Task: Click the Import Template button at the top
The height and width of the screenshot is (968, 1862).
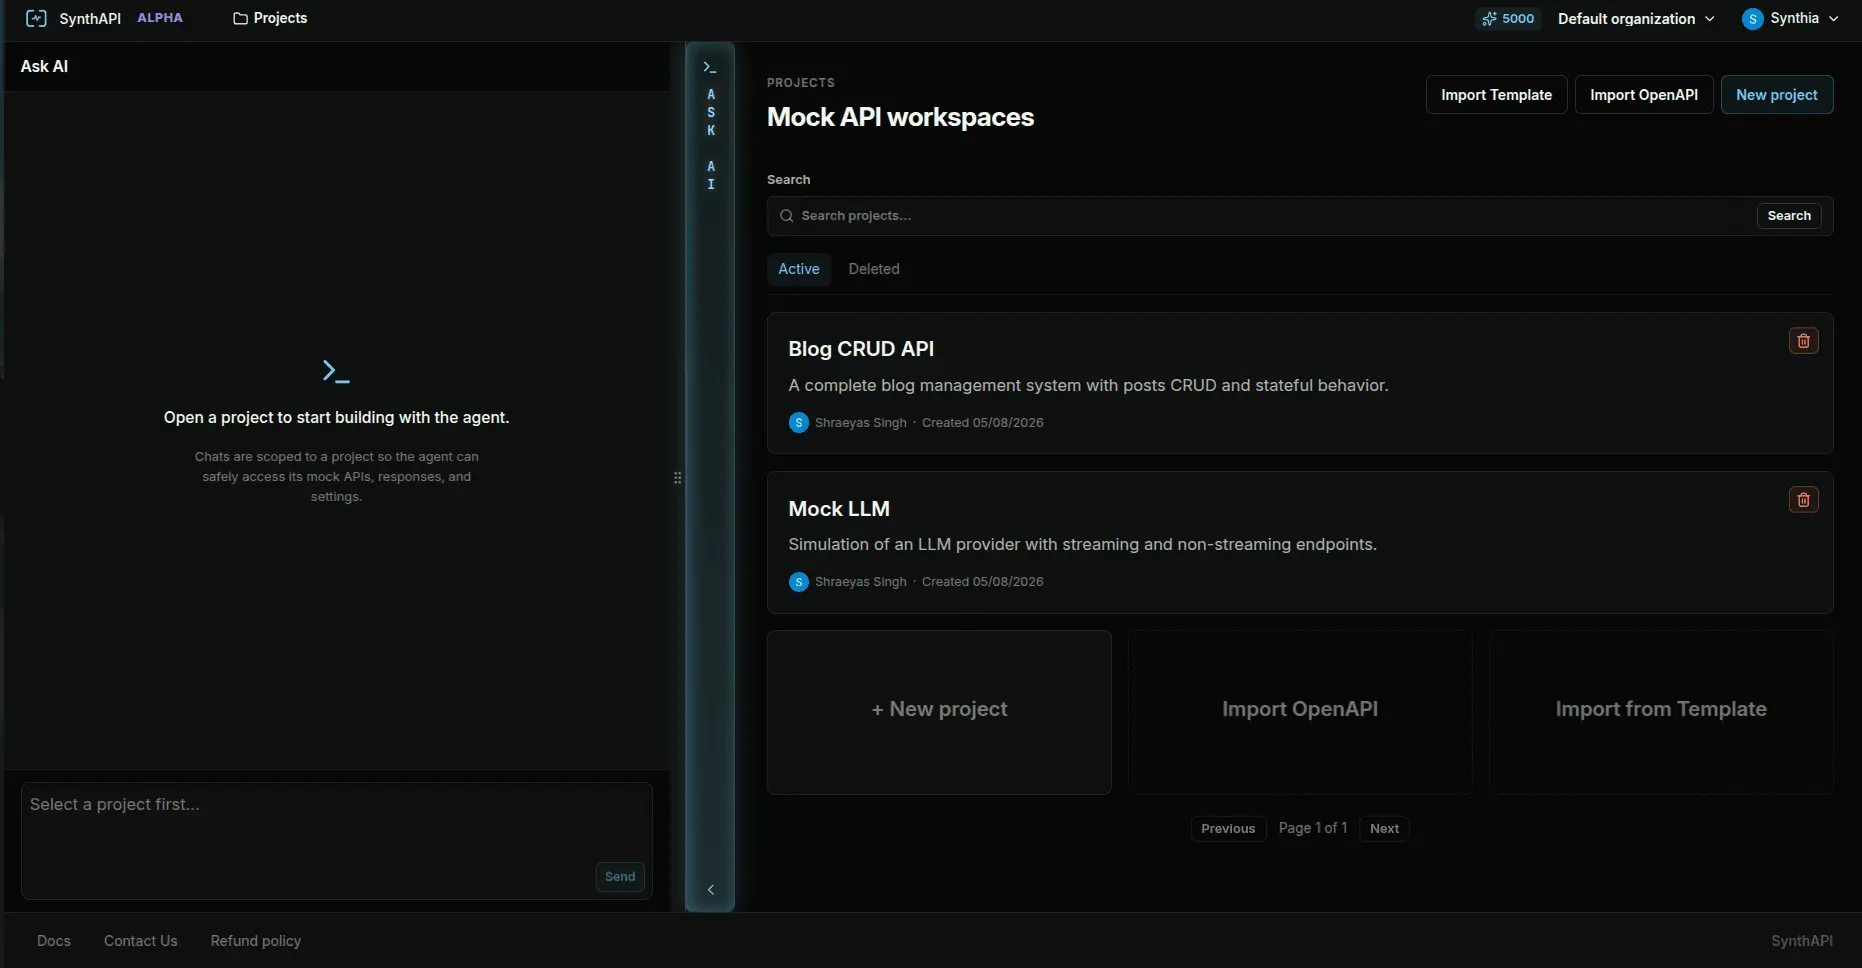Action: tap(1496, 95)
